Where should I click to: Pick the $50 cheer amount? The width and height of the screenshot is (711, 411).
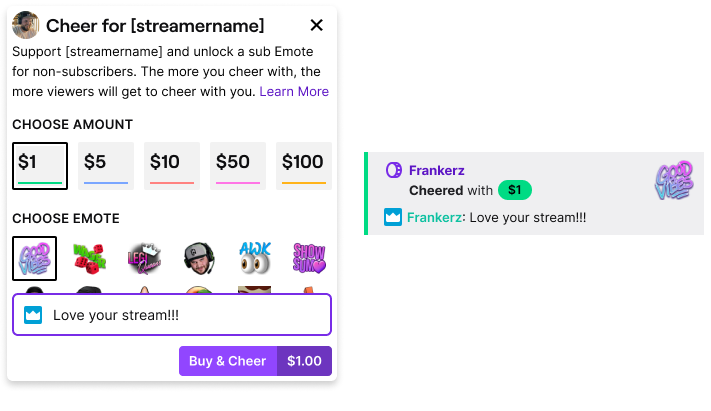click(237, 165)
